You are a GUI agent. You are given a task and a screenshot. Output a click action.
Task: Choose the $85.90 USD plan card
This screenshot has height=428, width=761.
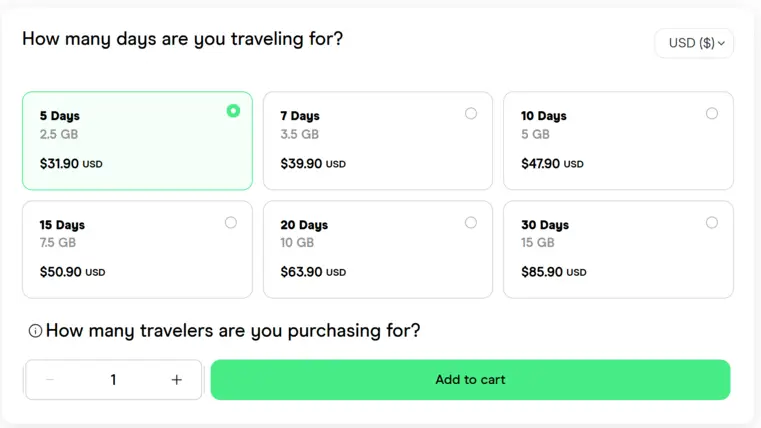(618, 249)
